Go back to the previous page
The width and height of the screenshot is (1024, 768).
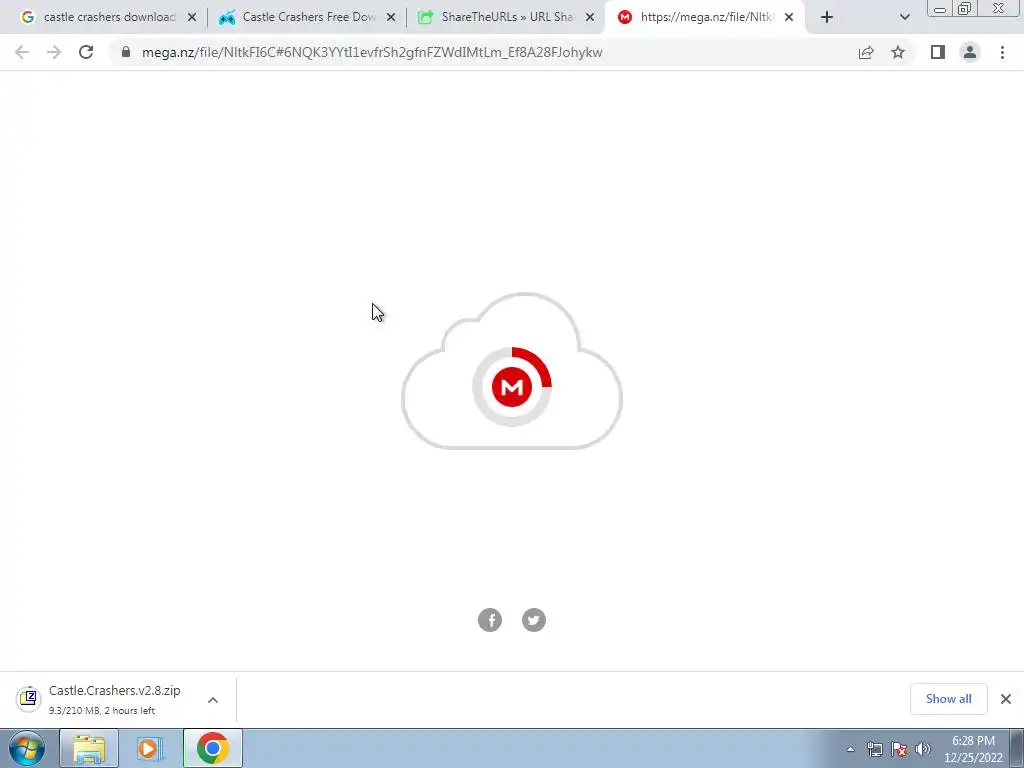22,52
